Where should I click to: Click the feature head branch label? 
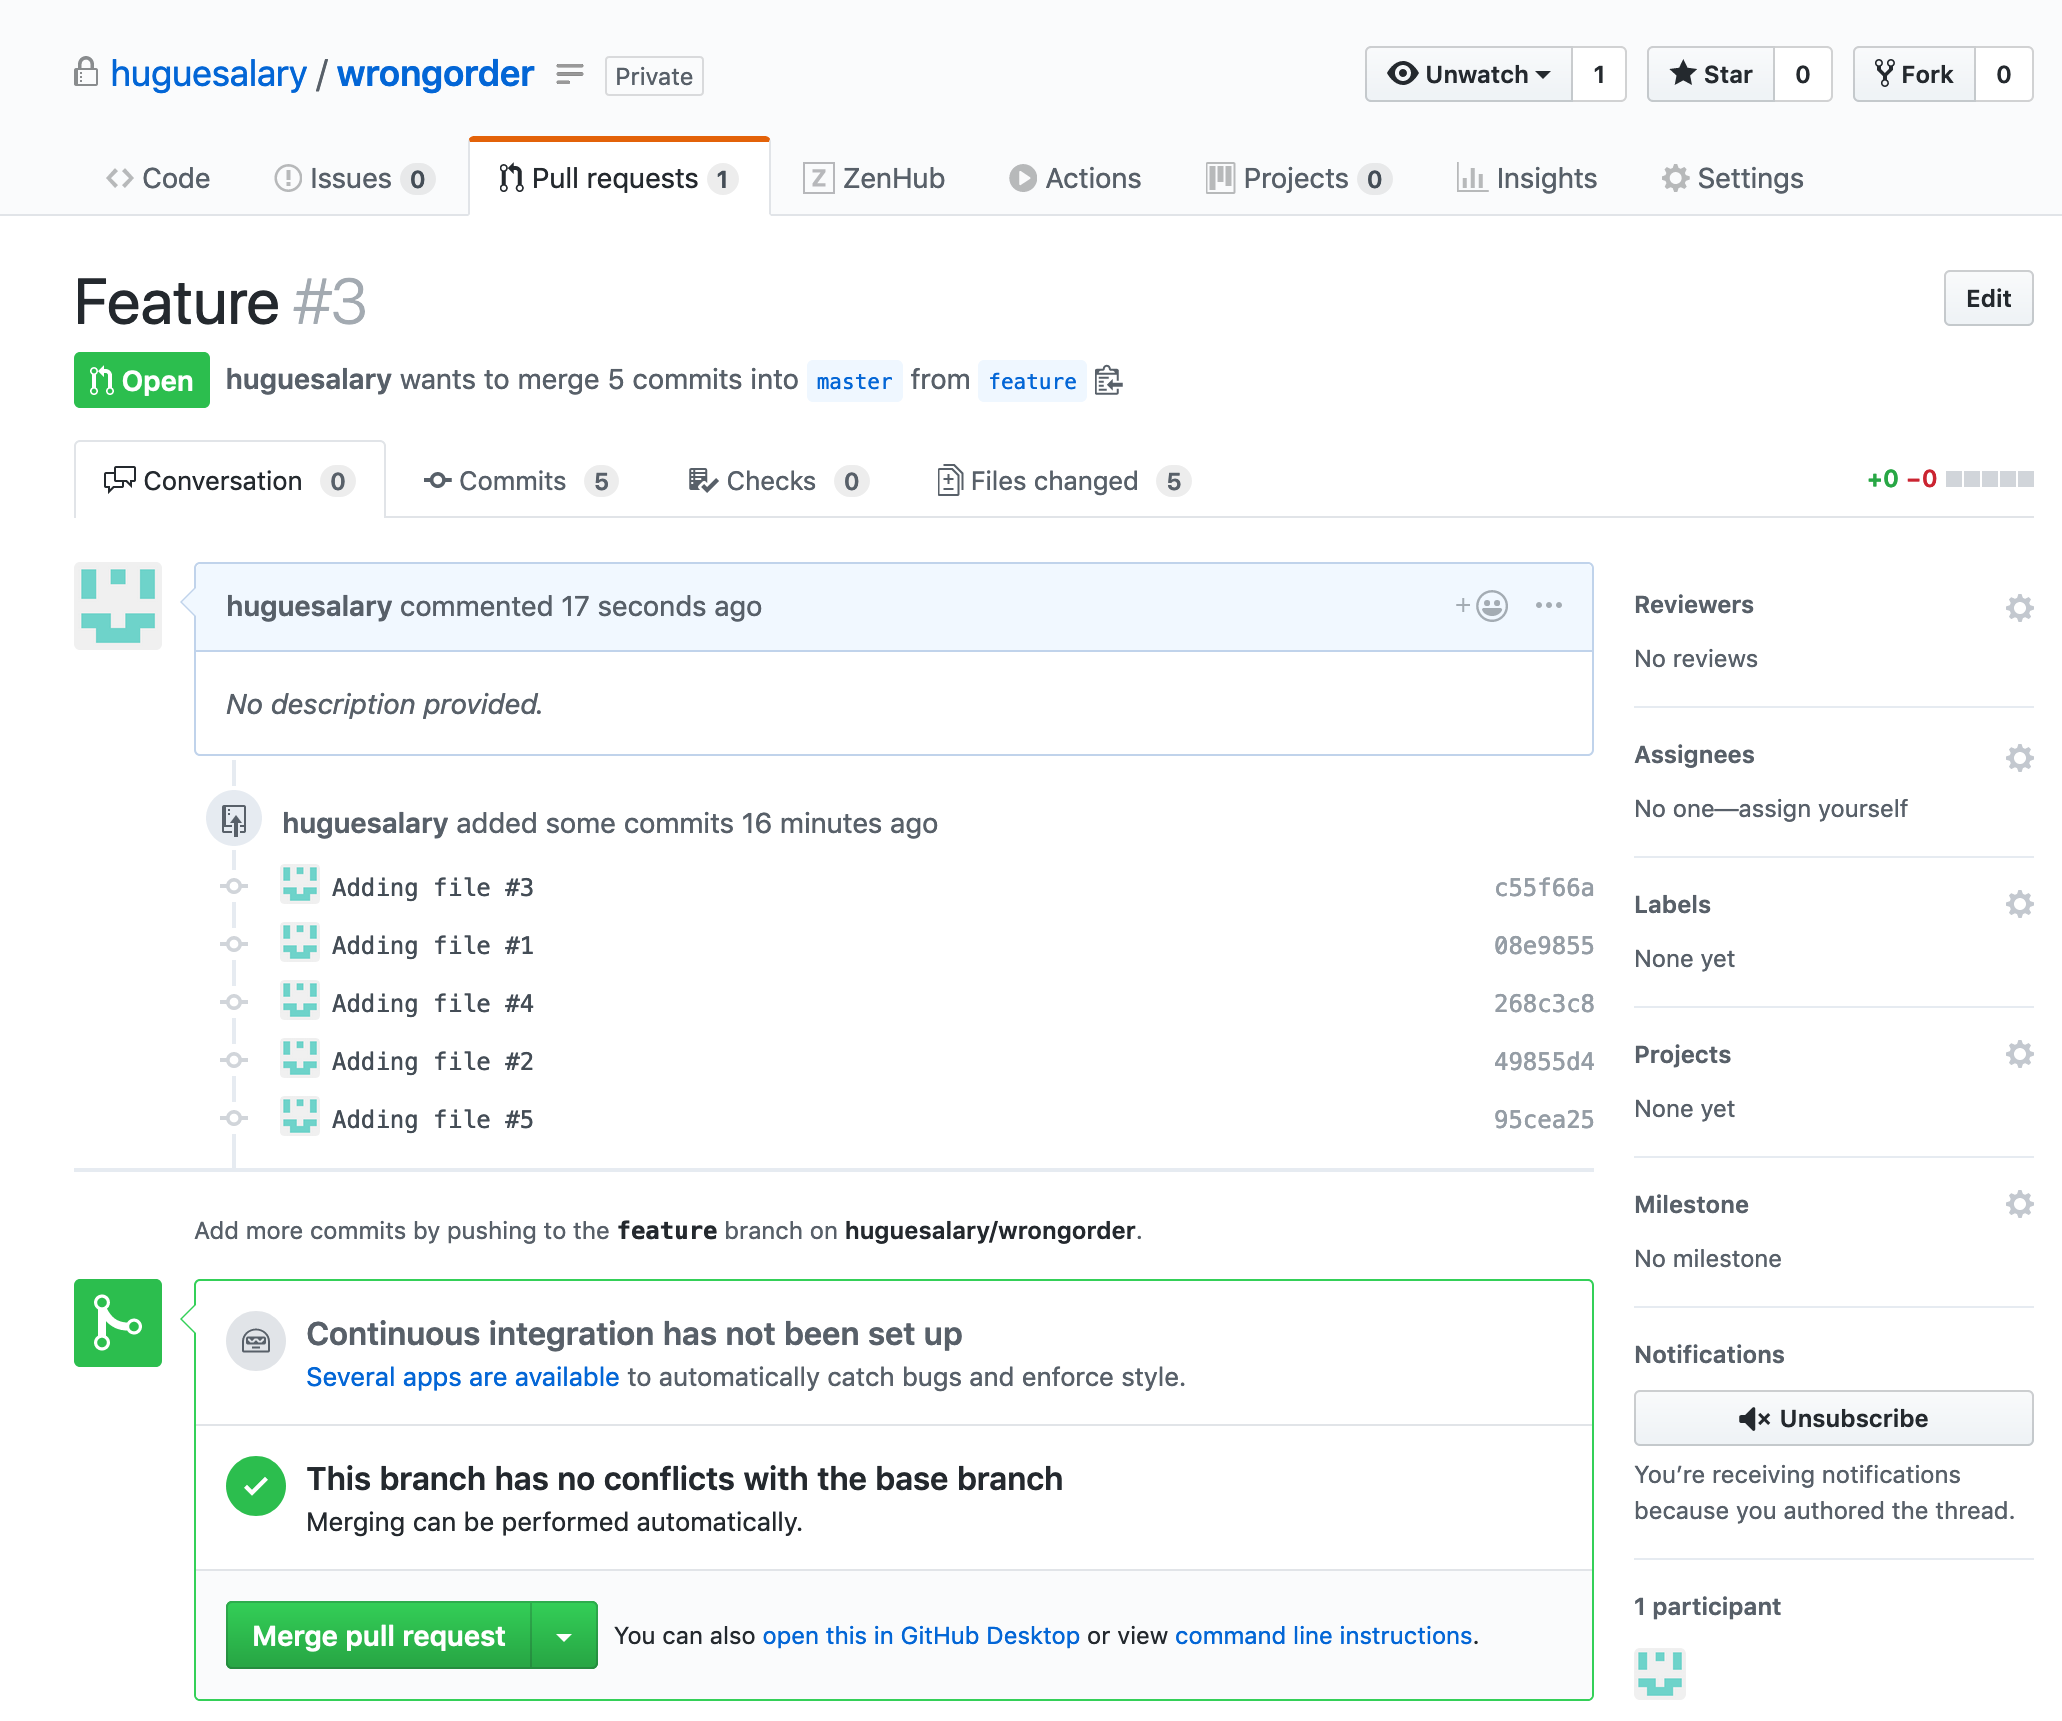pyautogui.click(x=1032, y=381)
